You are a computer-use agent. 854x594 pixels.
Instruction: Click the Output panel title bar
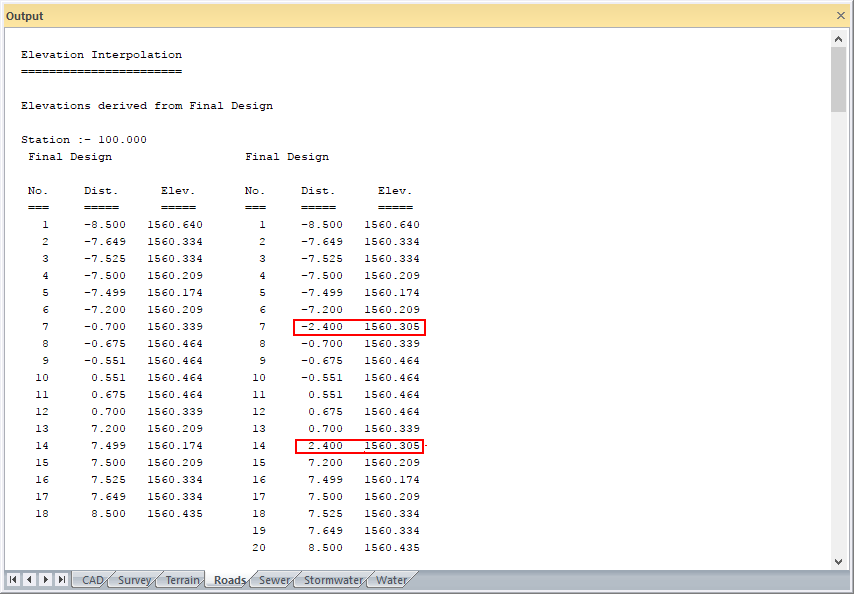click(x=400, y=16)
